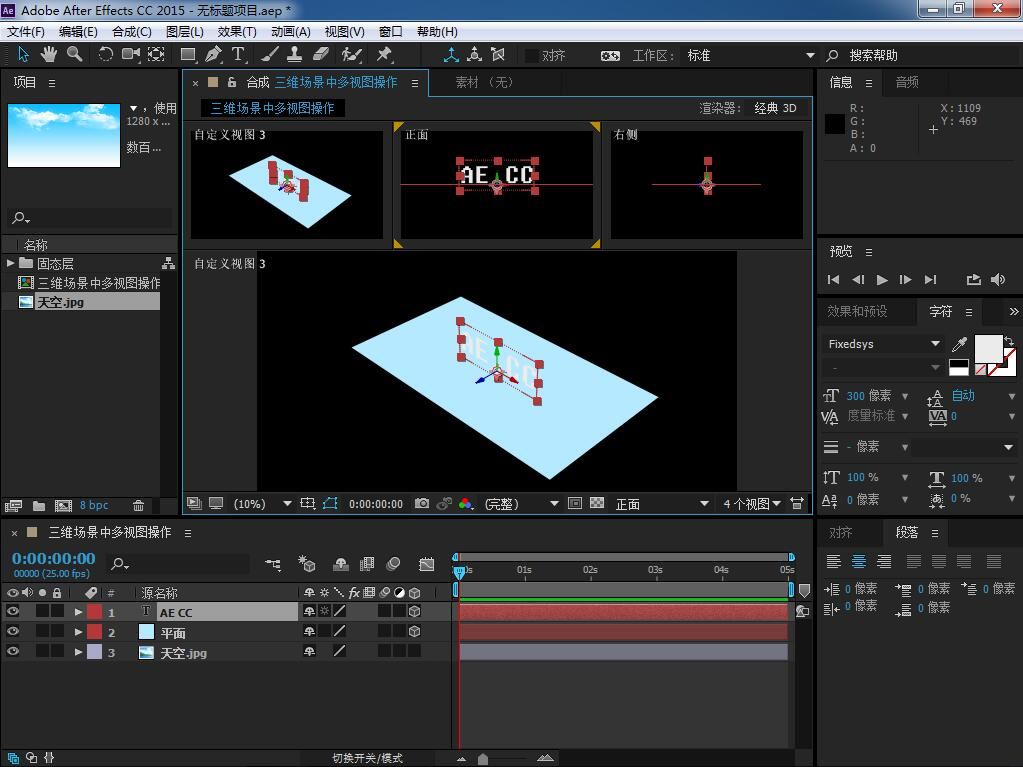Open the 效果(T) menu
The height and width of the screenshot is (767, 1023).
237,31
